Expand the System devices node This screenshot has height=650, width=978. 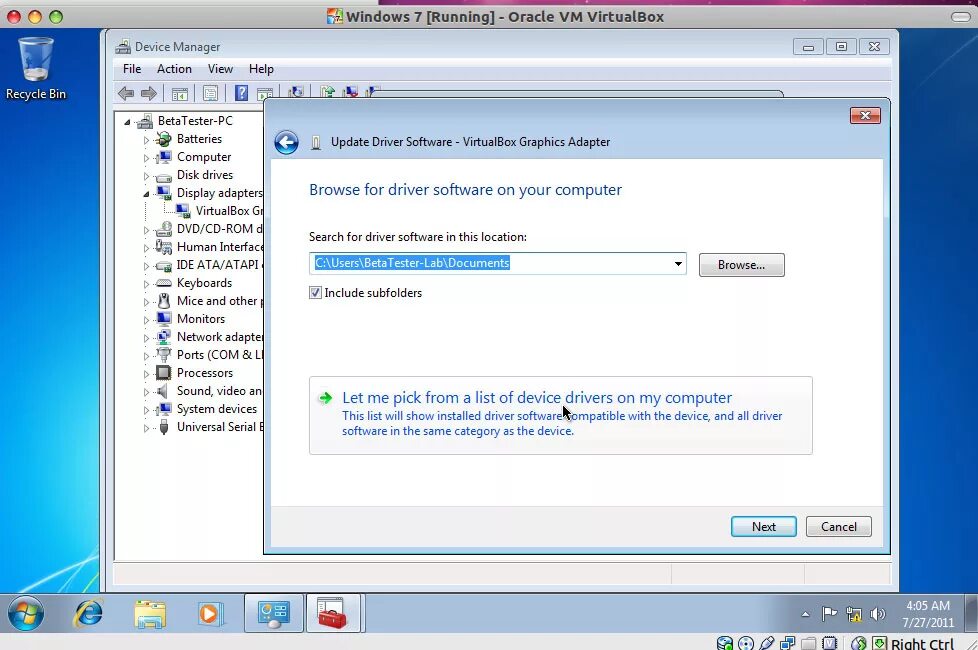click(146, 410)
